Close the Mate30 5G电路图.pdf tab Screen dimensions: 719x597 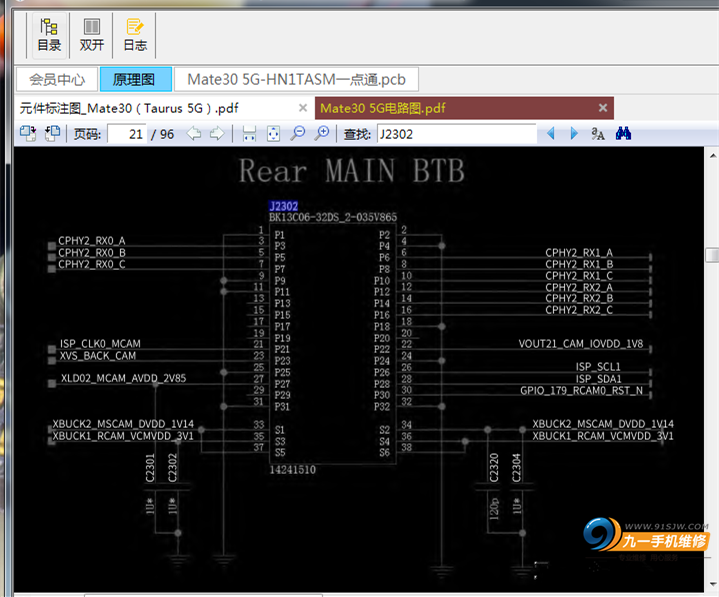tap(603, 108)
